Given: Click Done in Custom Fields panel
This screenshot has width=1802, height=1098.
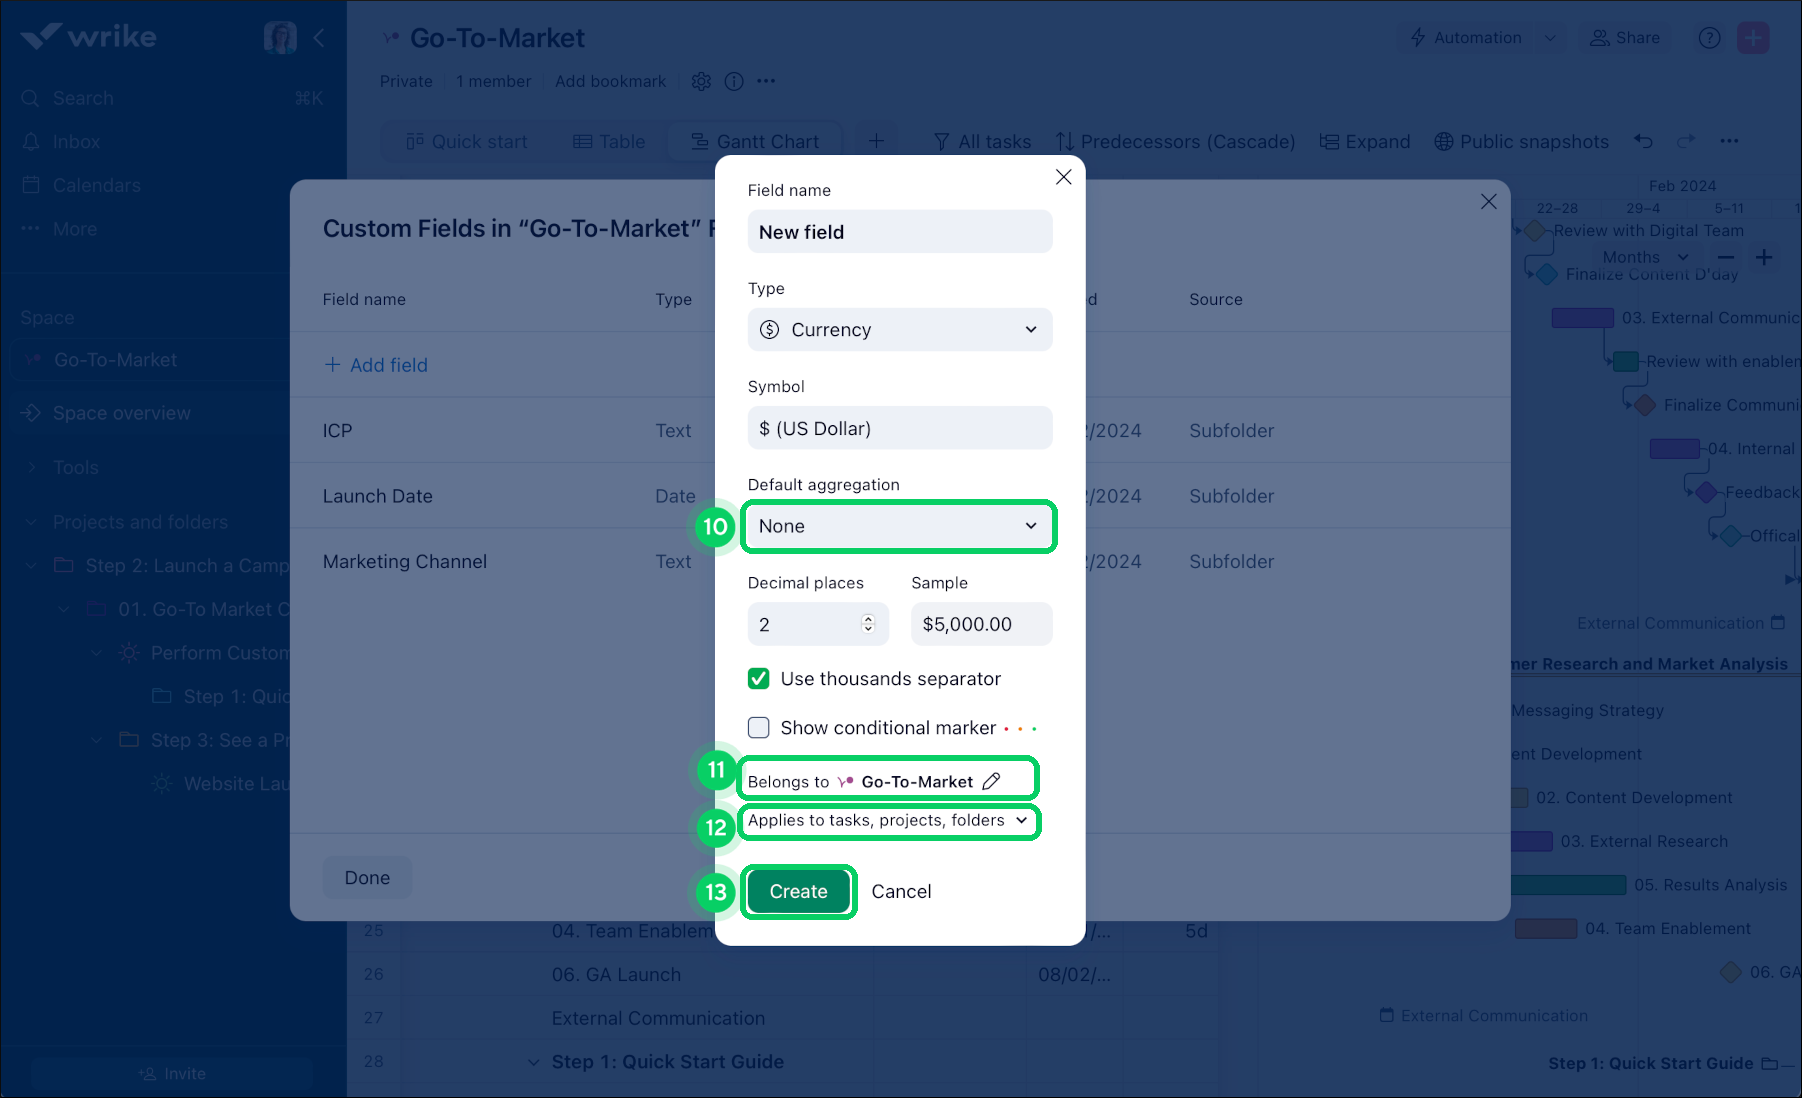Looking at the screenshot, I should pos(367,877).
